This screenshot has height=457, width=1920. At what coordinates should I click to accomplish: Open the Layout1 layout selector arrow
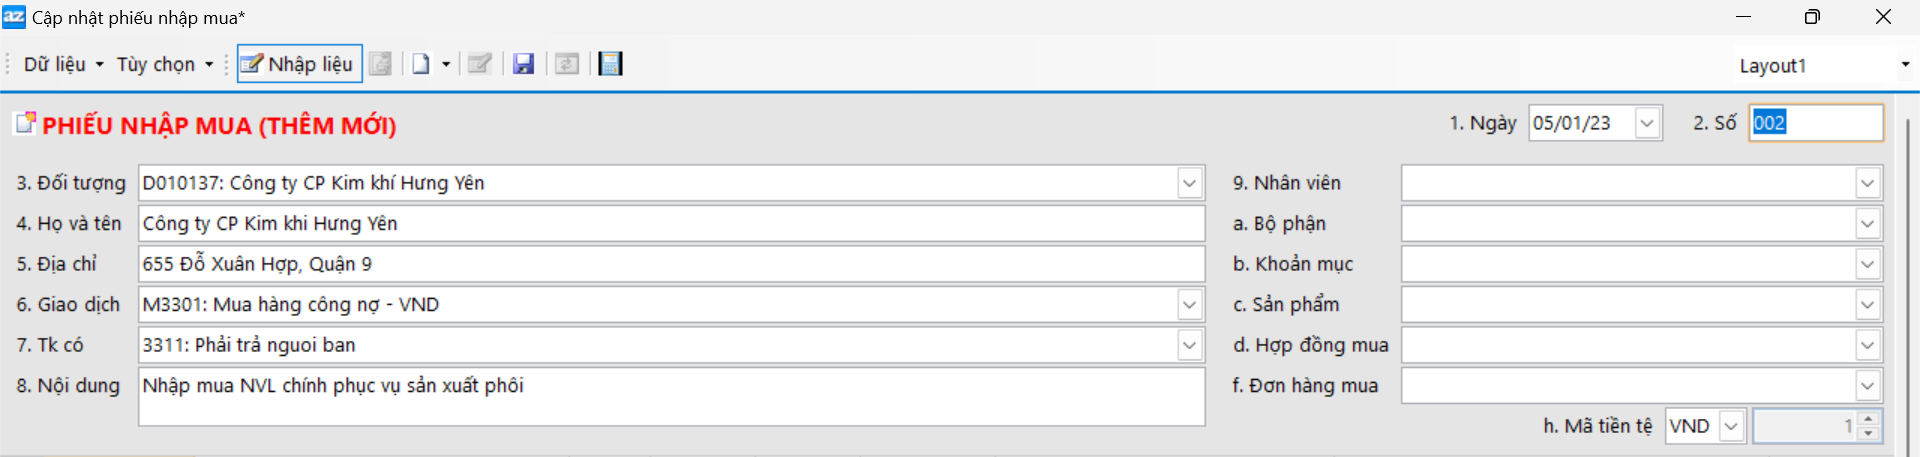pyautogui.click(x=1905, y=65)
